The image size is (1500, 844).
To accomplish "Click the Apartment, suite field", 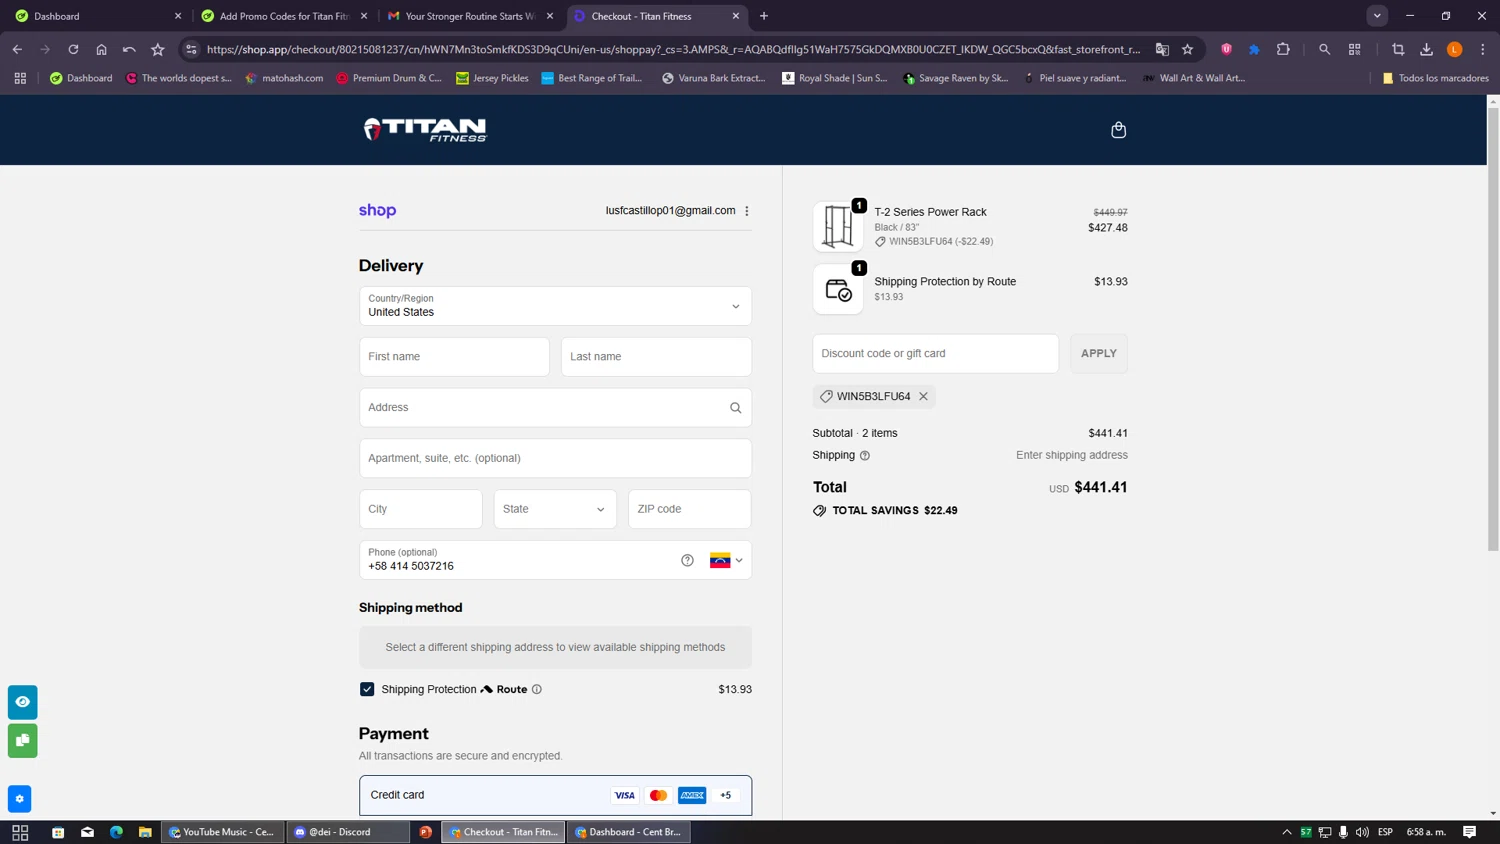I will 555,459.
